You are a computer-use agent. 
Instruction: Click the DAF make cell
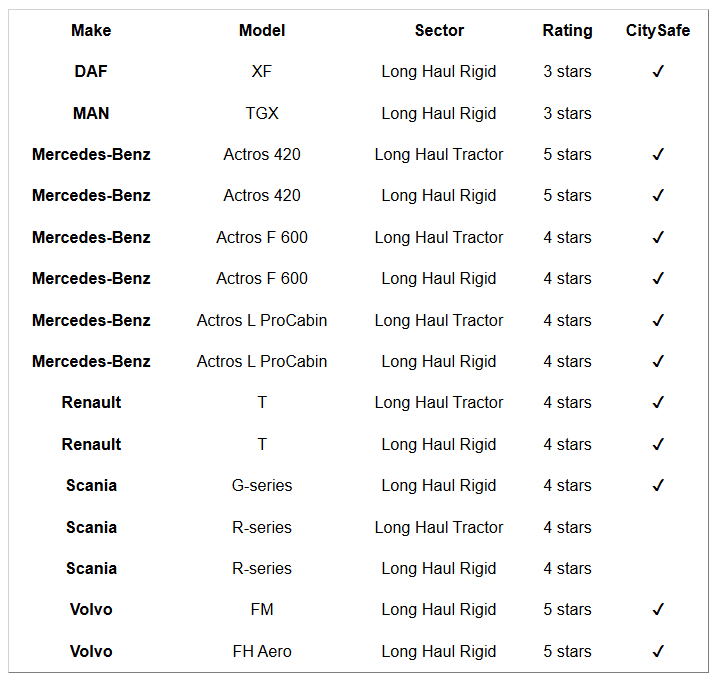[x=91, y=72]
